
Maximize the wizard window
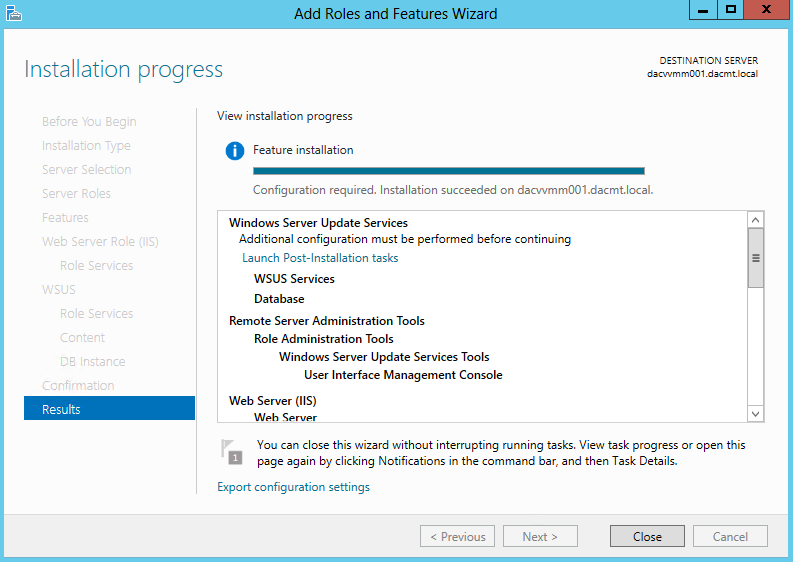pos(730,10)
